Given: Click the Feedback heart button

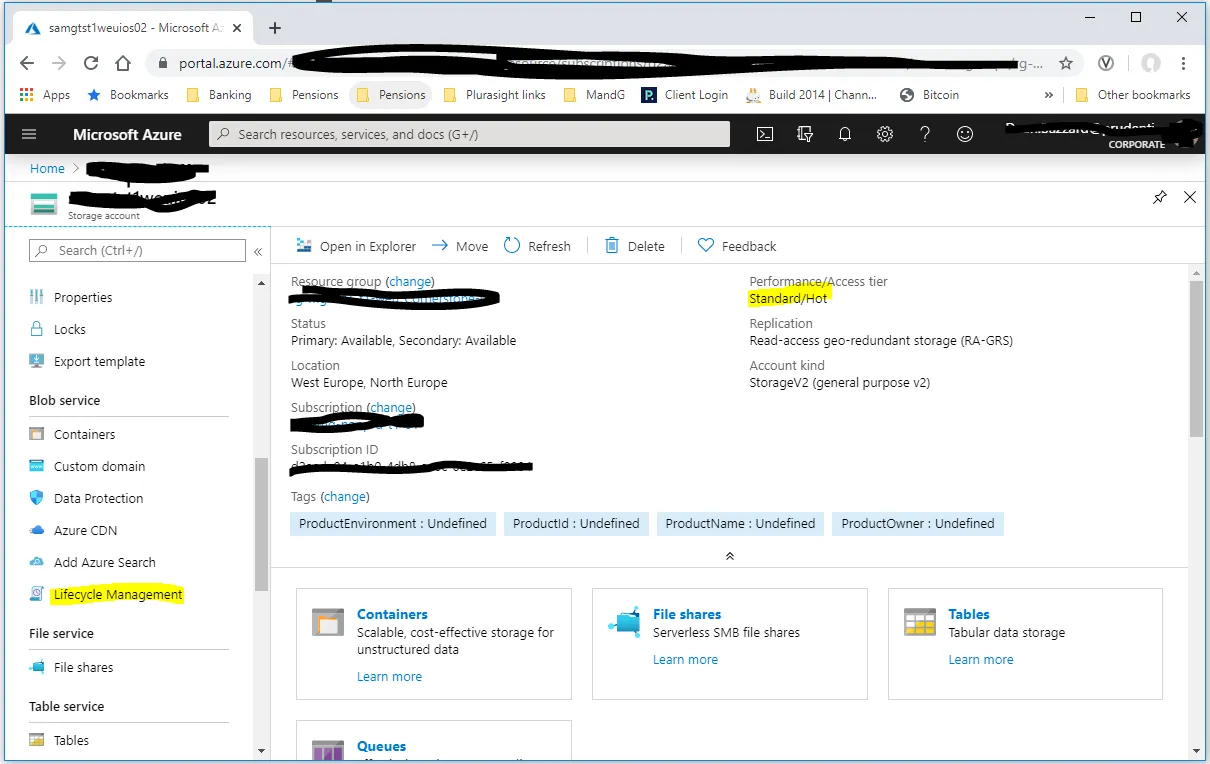Looking at the screenshot, I should [x=737, y=246].
